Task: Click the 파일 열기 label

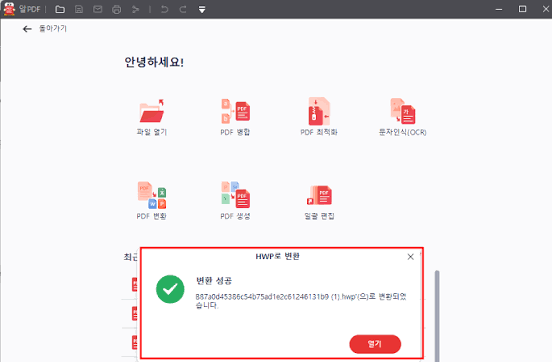Action: (x=152, y=132)
